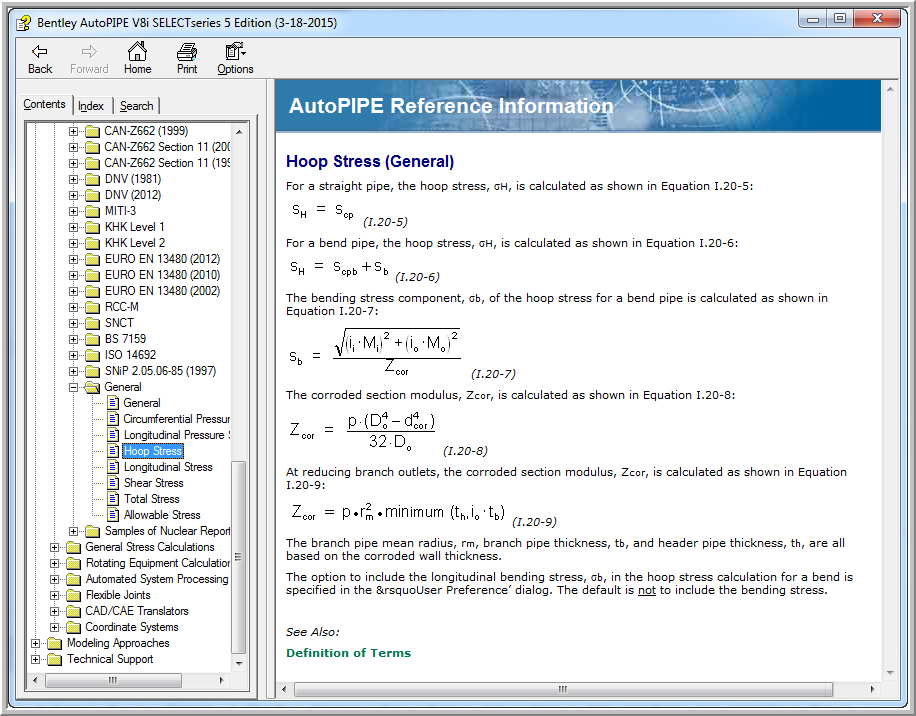This screenshot has height=716, width=916.
Task: Click the ISO 14692 folder icon
Action: coord(92,355)
